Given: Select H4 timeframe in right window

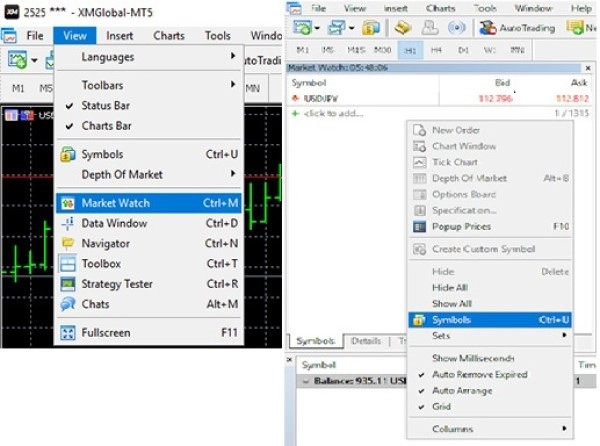Looking at the screenshot, I should (x=436, y=50).
